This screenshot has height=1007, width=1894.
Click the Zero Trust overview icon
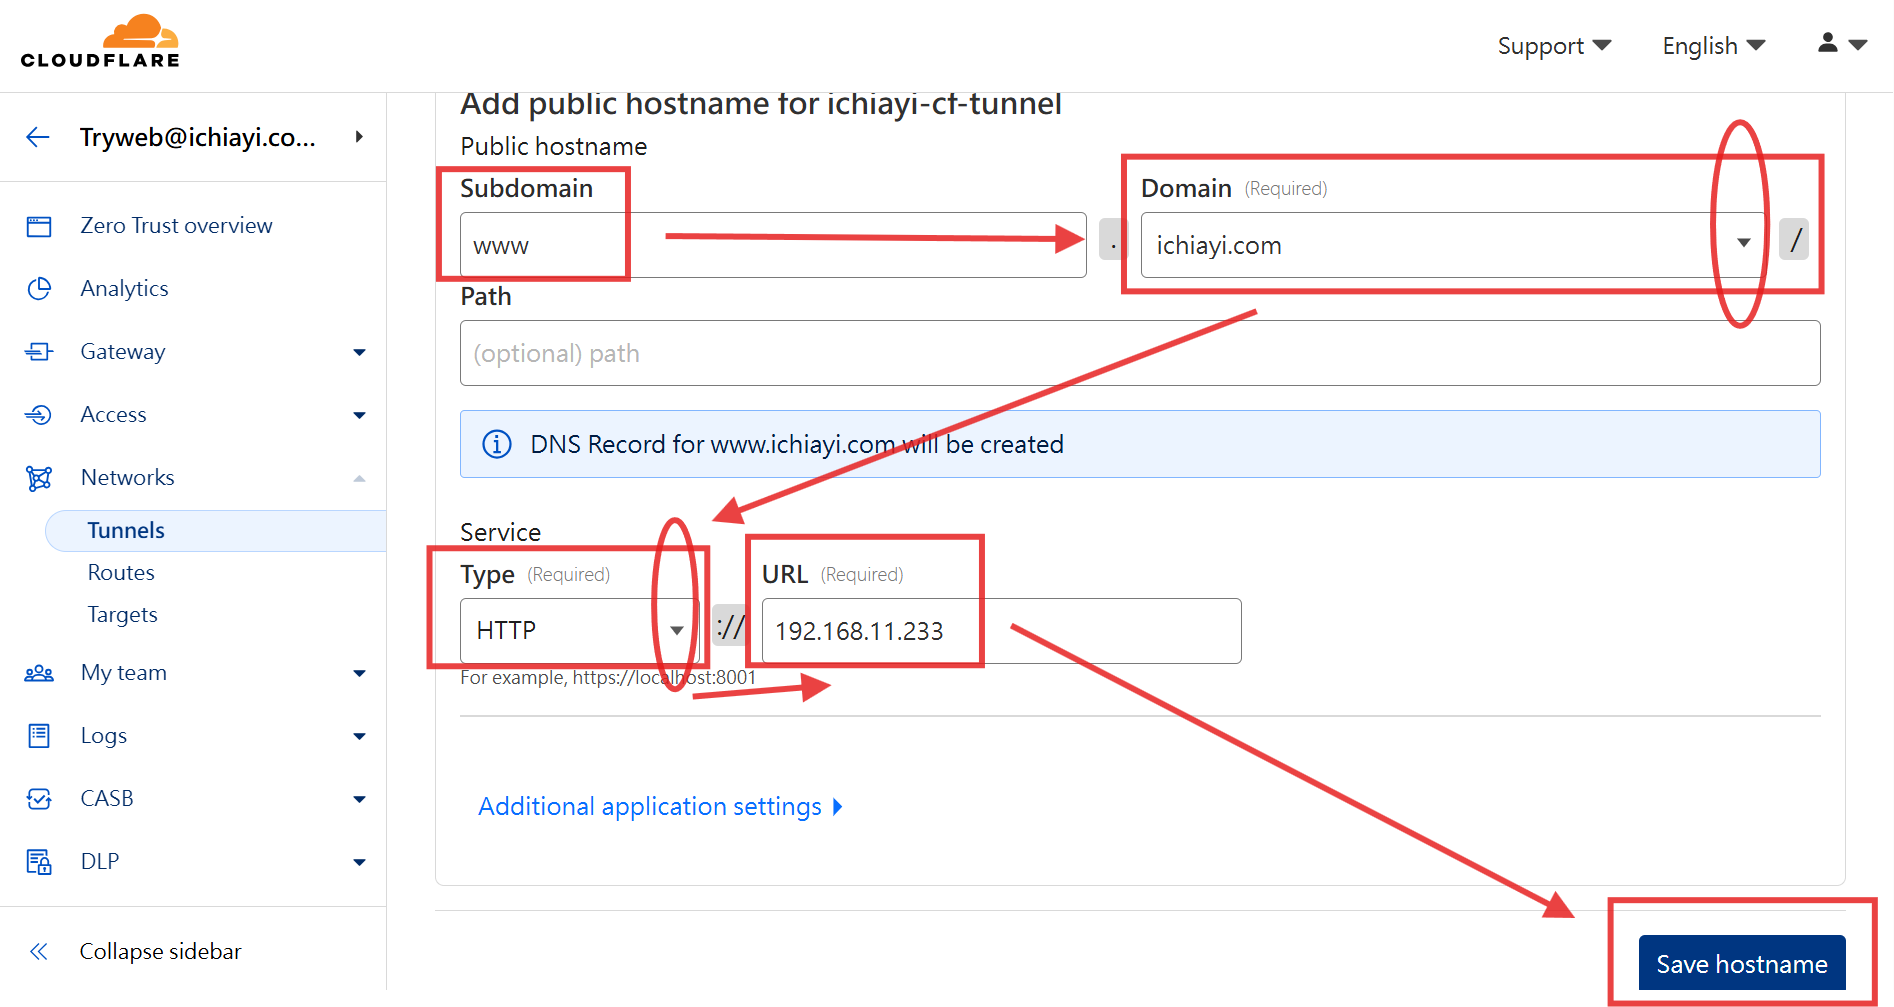pyautogui.click(x=39, y=226)
